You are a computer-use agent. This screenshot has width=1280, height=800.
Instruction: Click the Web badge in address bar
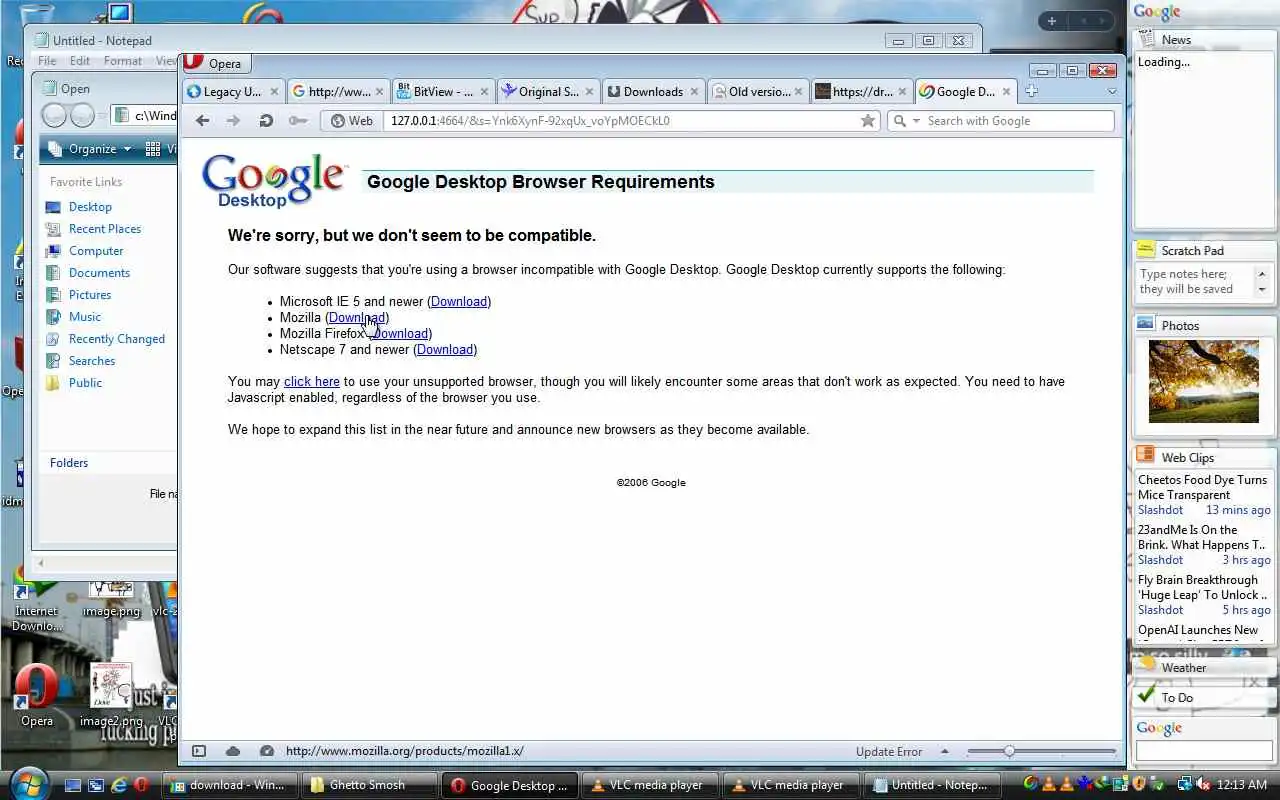(x=352, y=121)
